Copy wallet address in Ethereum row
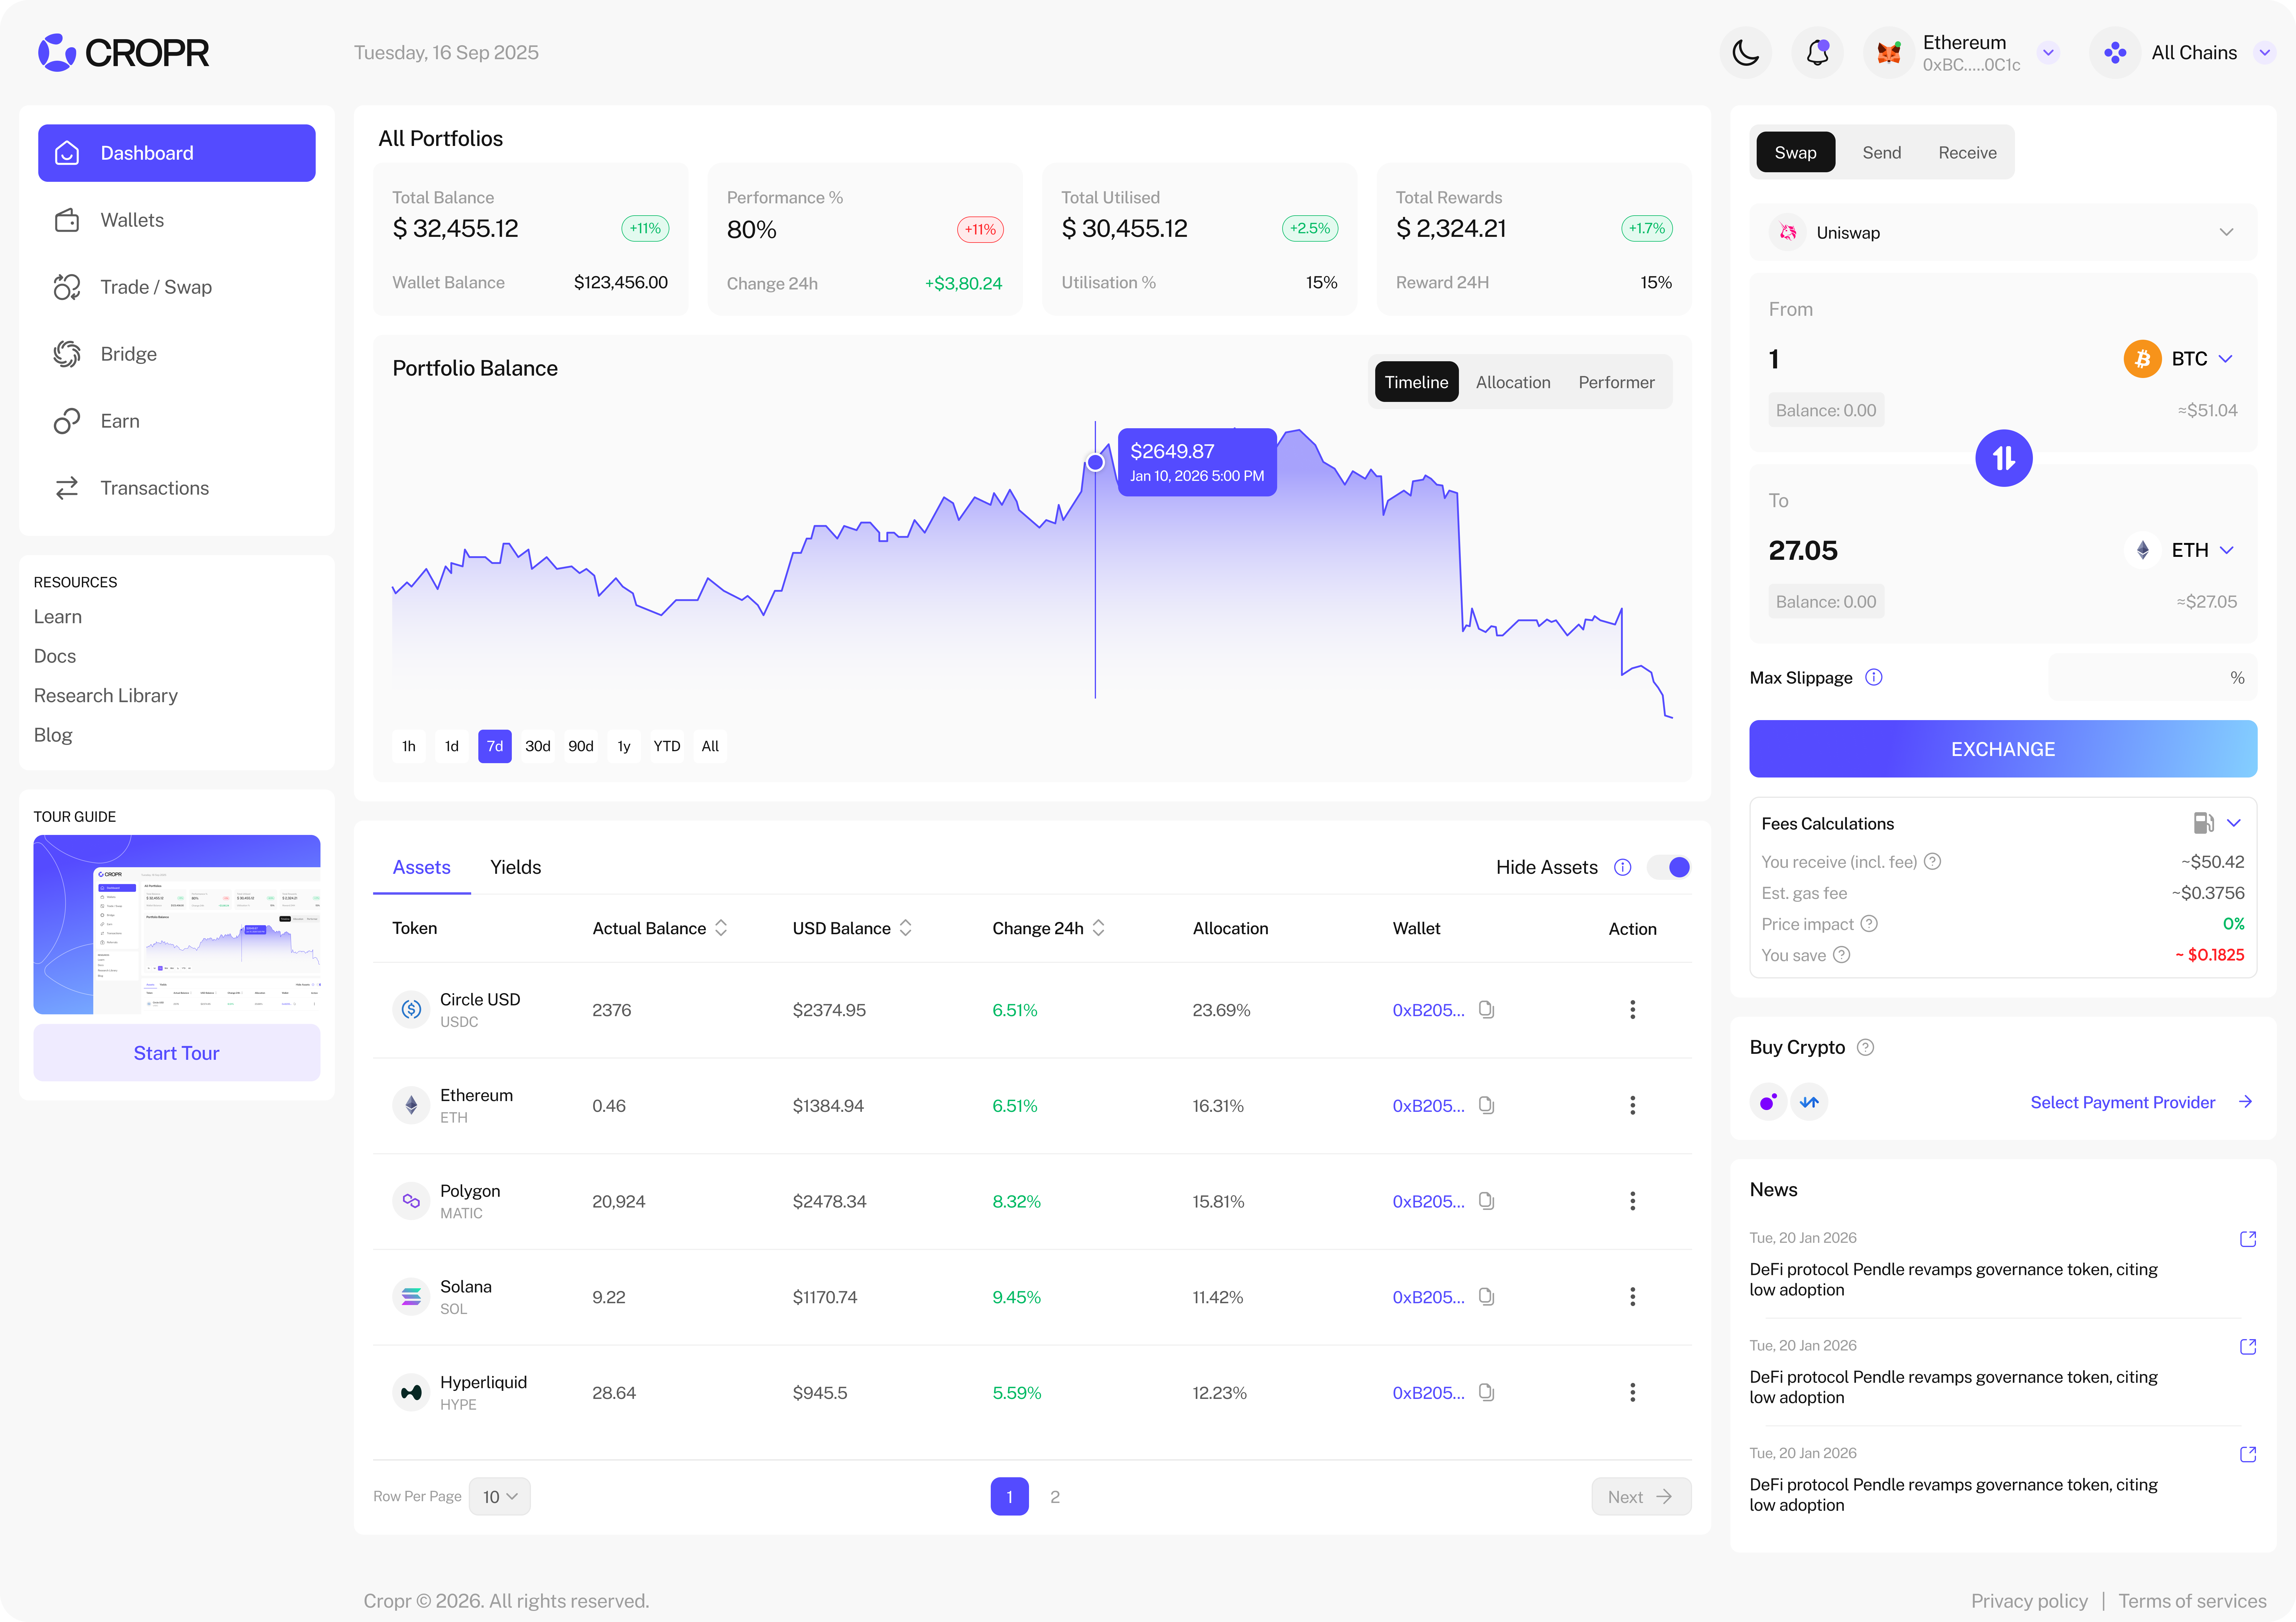This screenshot has height=1622, width=2296. [1487, 1105]
